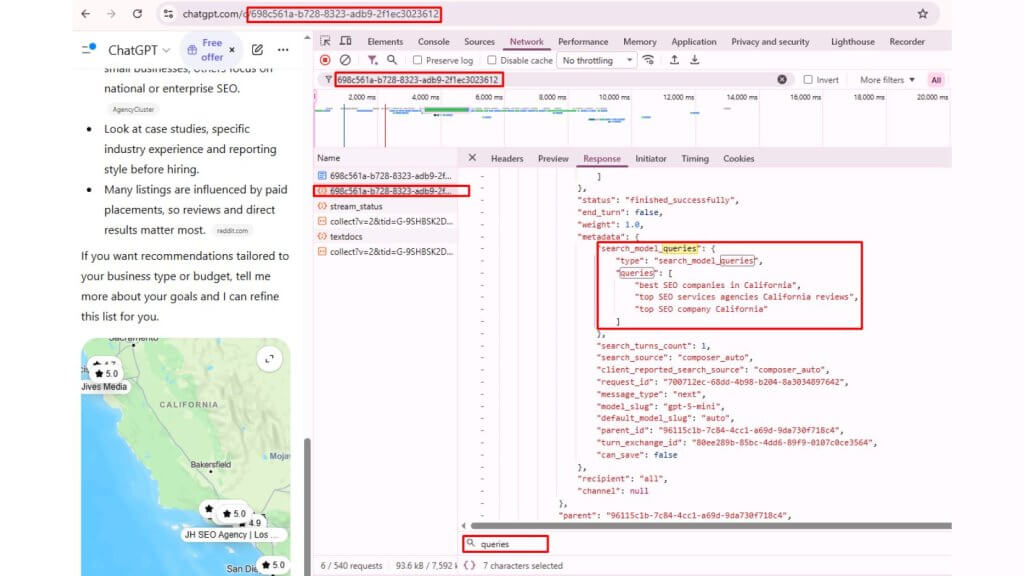Open the Initiator tab
The image size is (1024, 576).
click(x=651, y=159)
